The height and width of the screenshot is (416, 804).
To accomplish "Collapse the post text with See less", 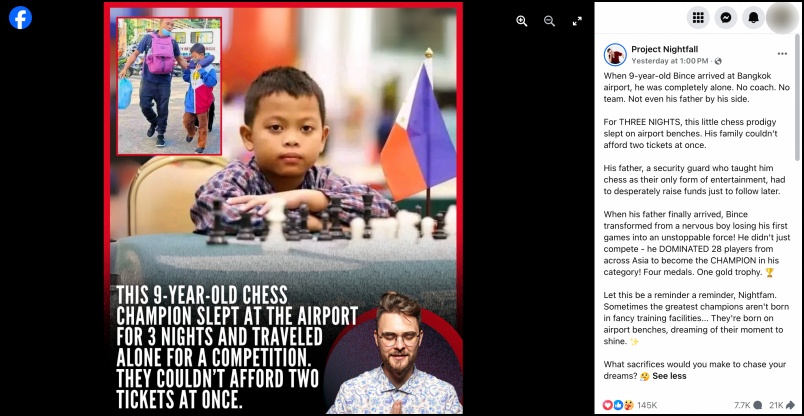I will point(669,376).
